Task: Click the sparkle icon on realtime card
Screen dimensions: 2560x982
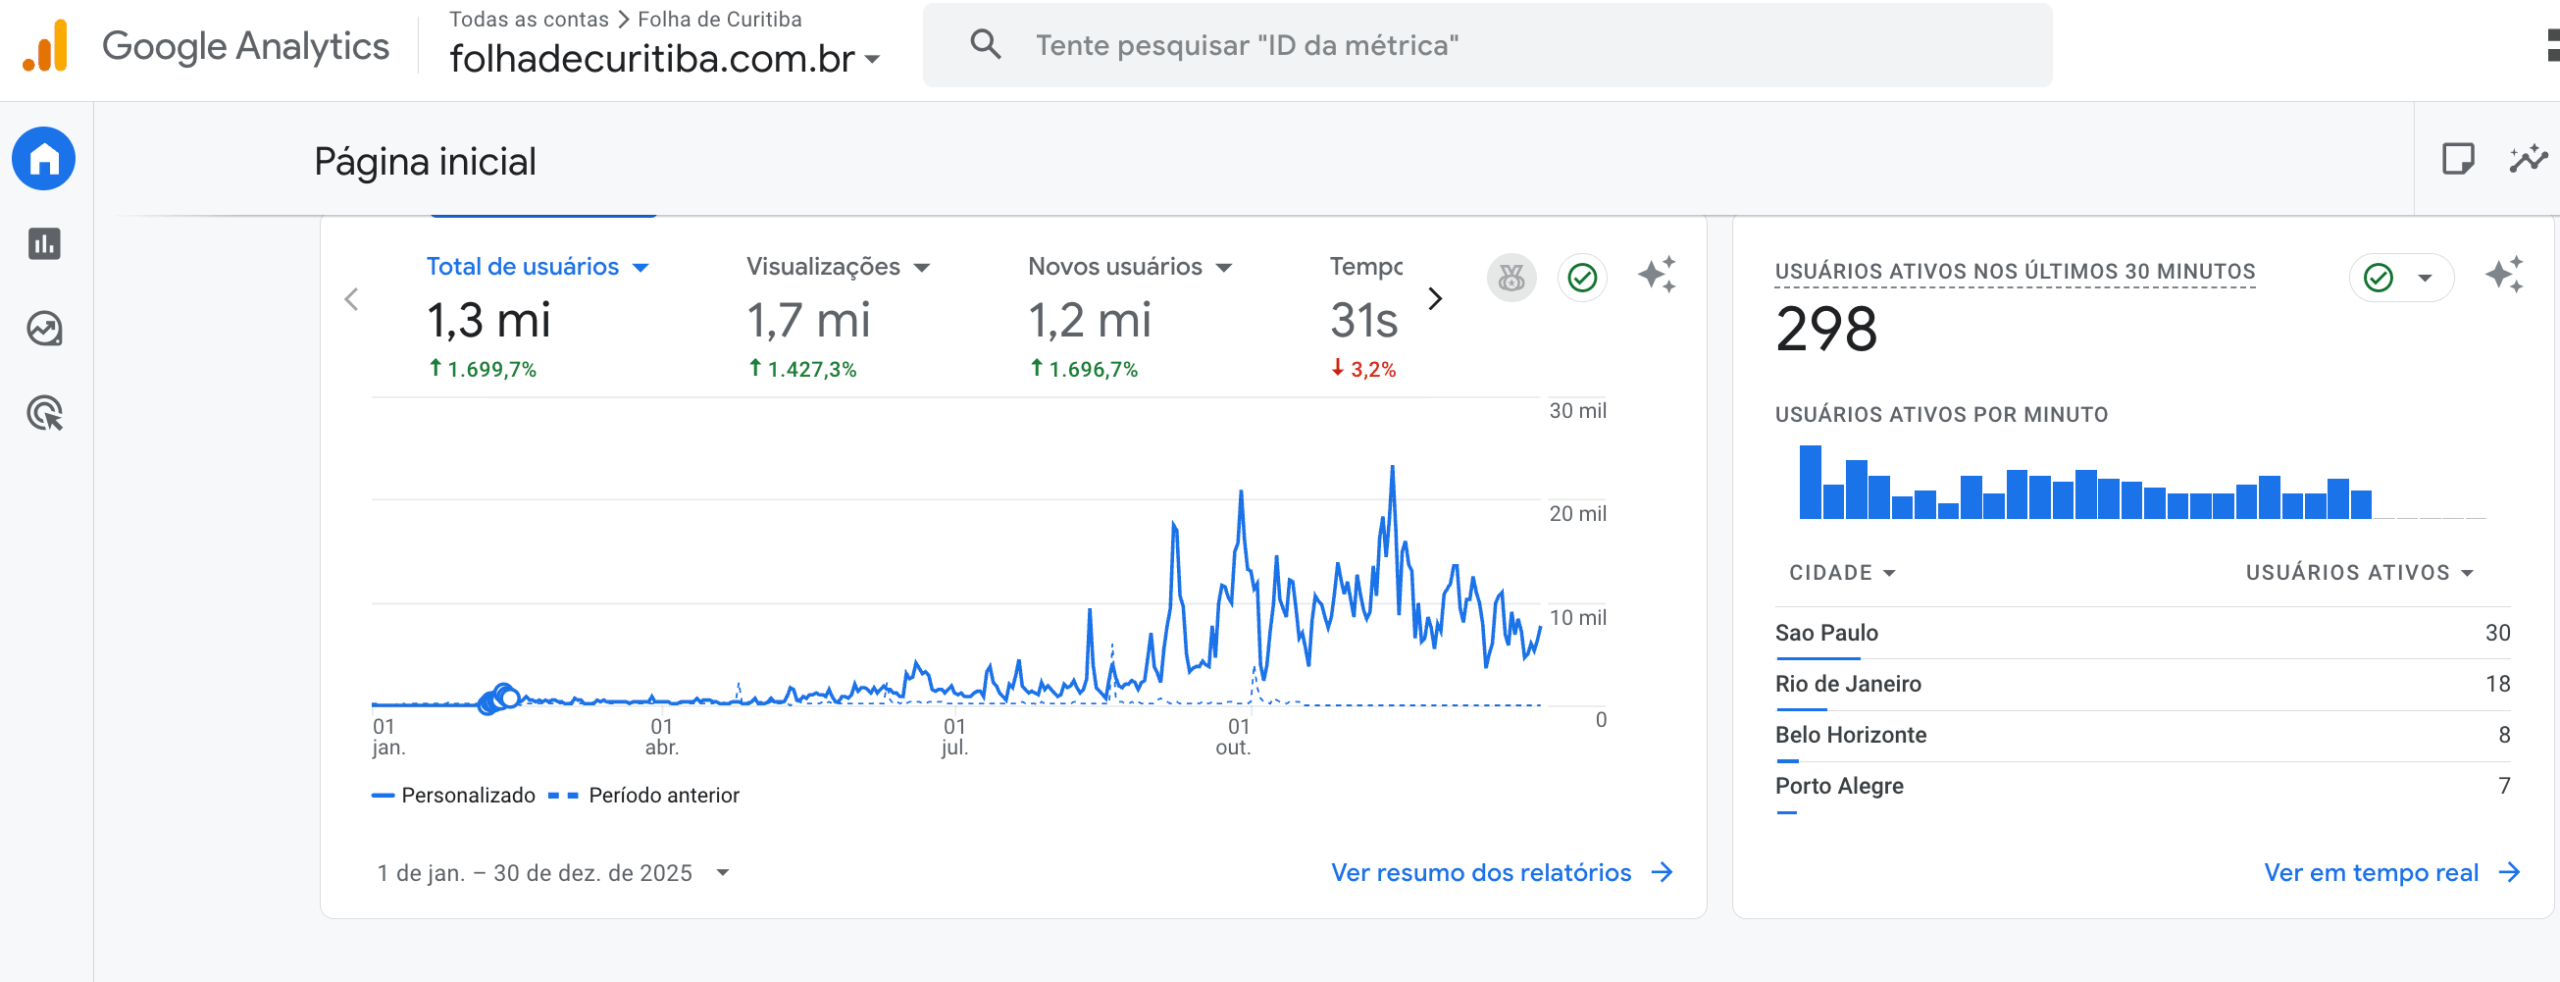Action: [2504, 276]
